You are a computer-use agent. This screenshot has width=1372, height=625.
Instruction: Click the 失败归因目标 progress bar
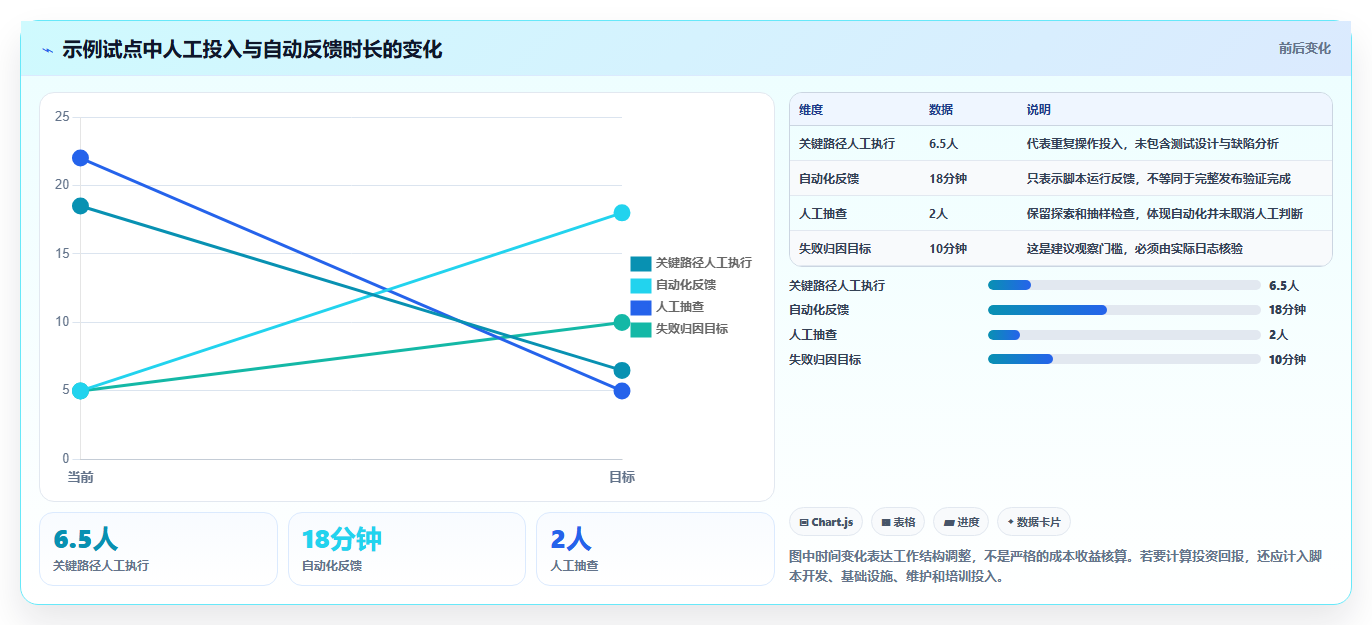click(1124, 359)
